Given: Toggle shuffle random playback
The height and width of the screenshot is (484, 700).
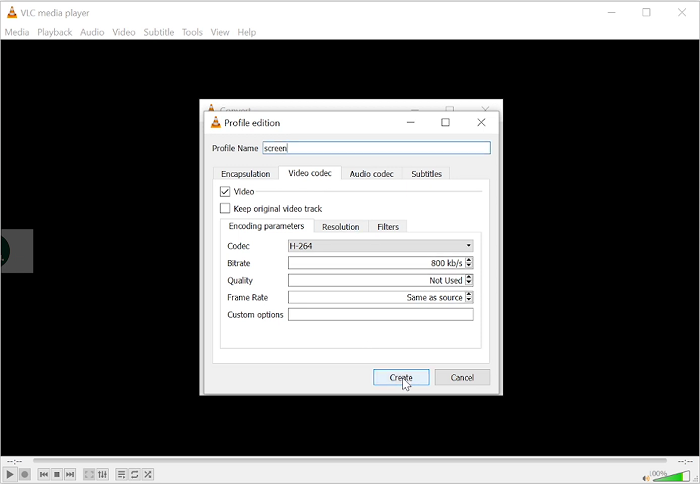Looking at the screenshot, I should (x=148, y=474).
